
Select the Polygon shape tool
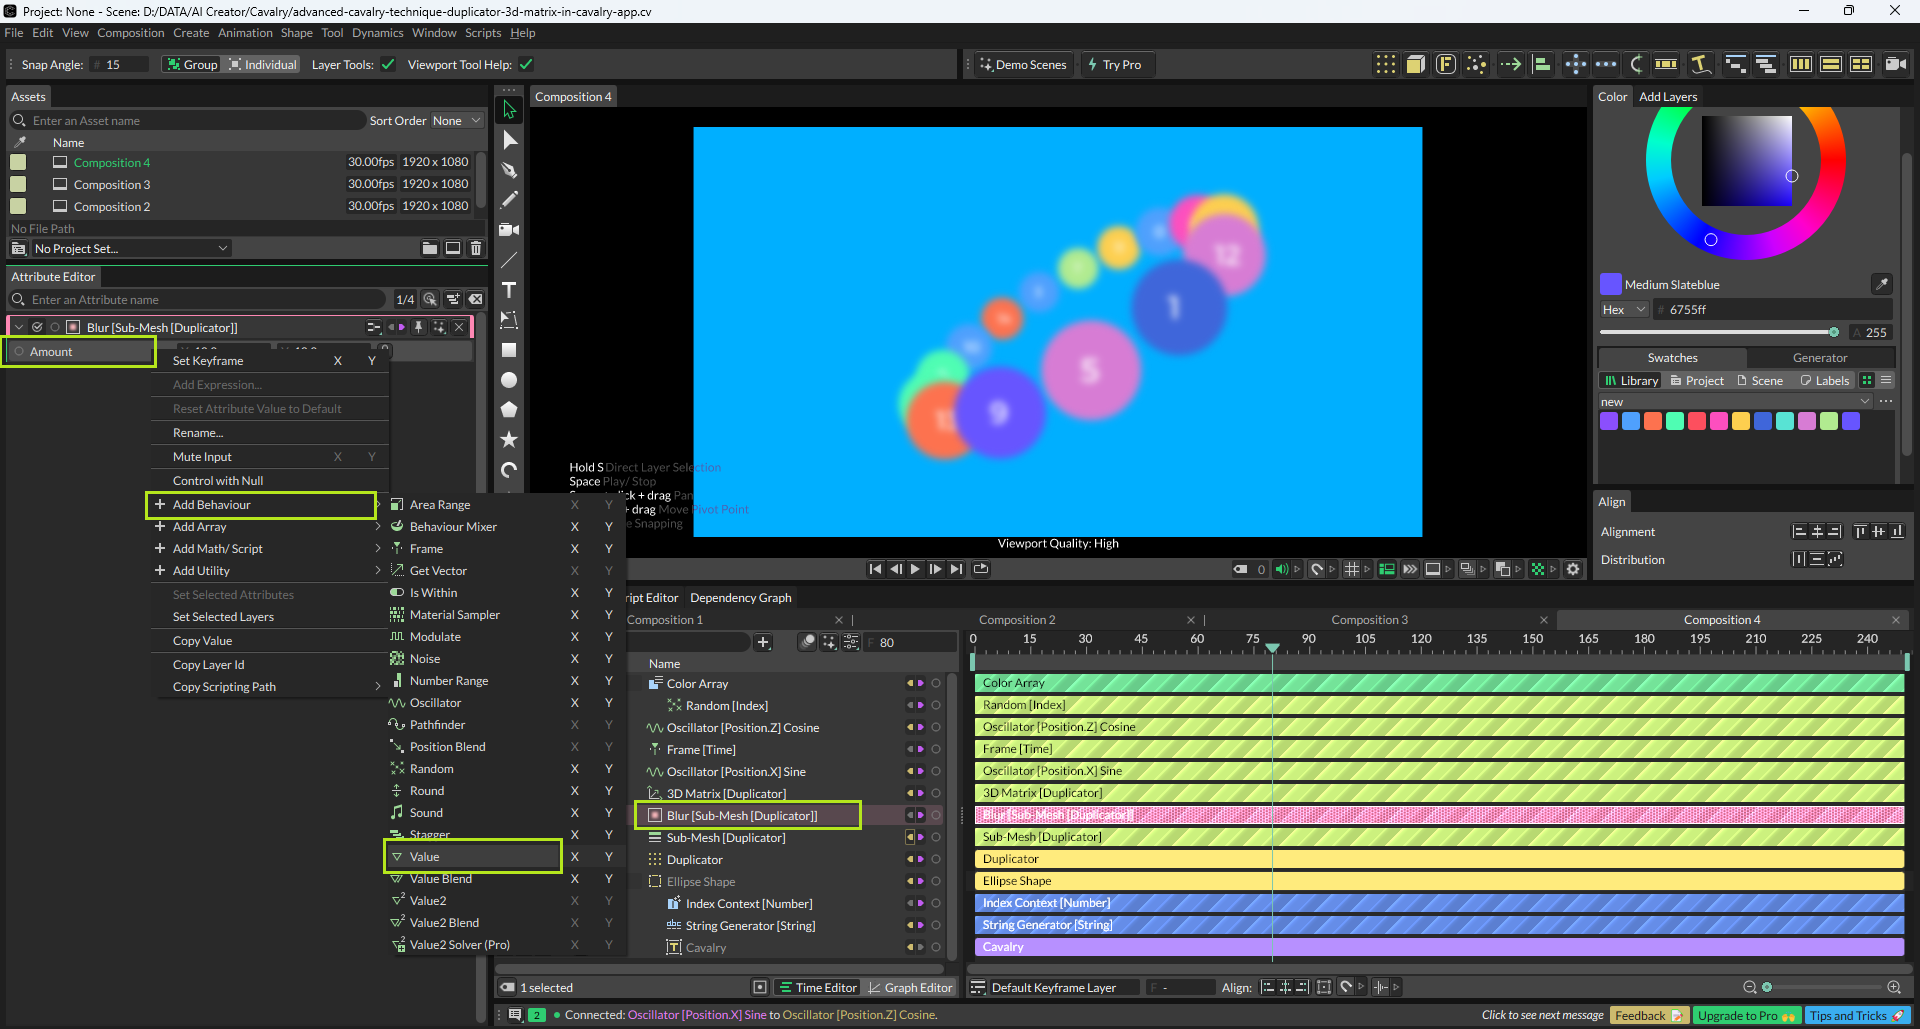(509, 410)
